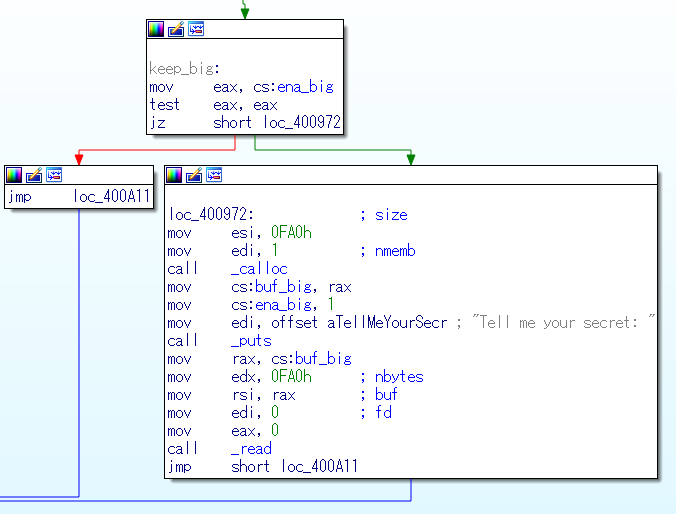The image size is (676, 514).
Task: Click the _puts call target
Action: pyautogui.click(x=251, y=341)
